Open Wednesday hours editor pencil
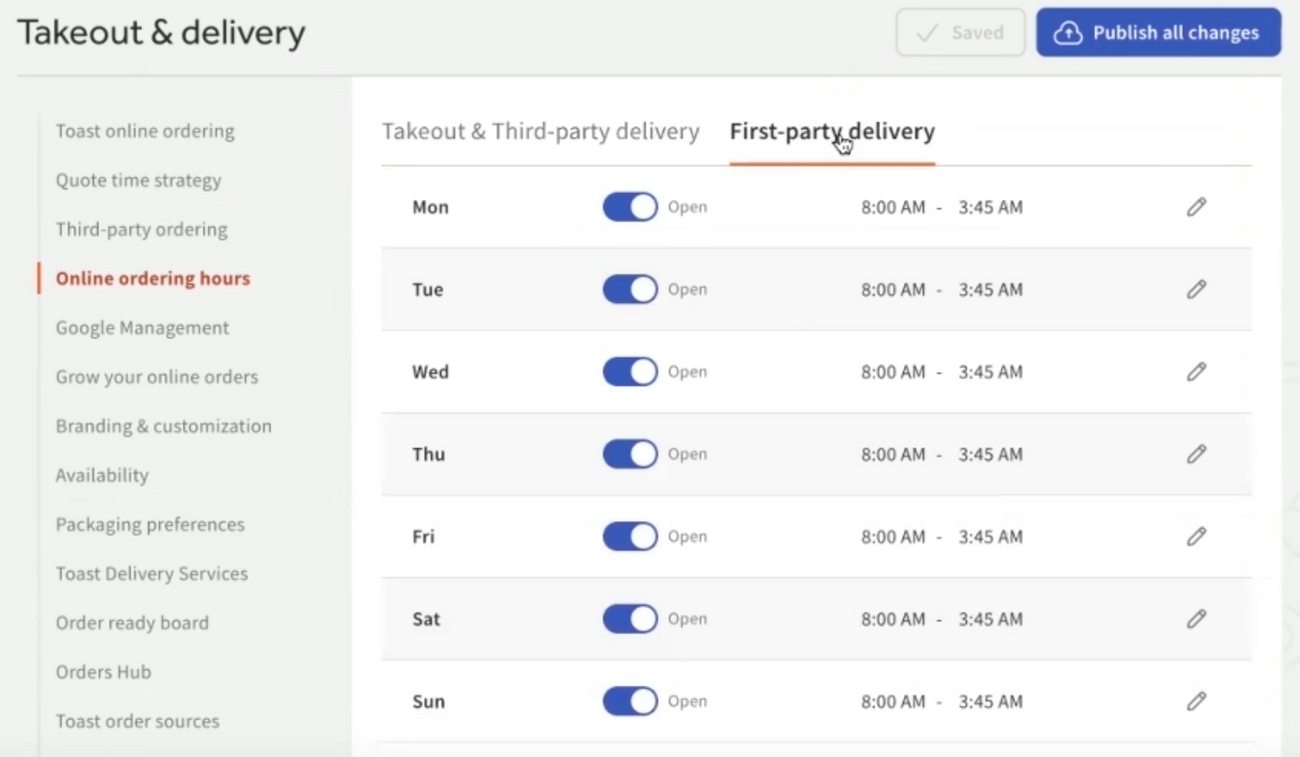 click(1196, 372)
